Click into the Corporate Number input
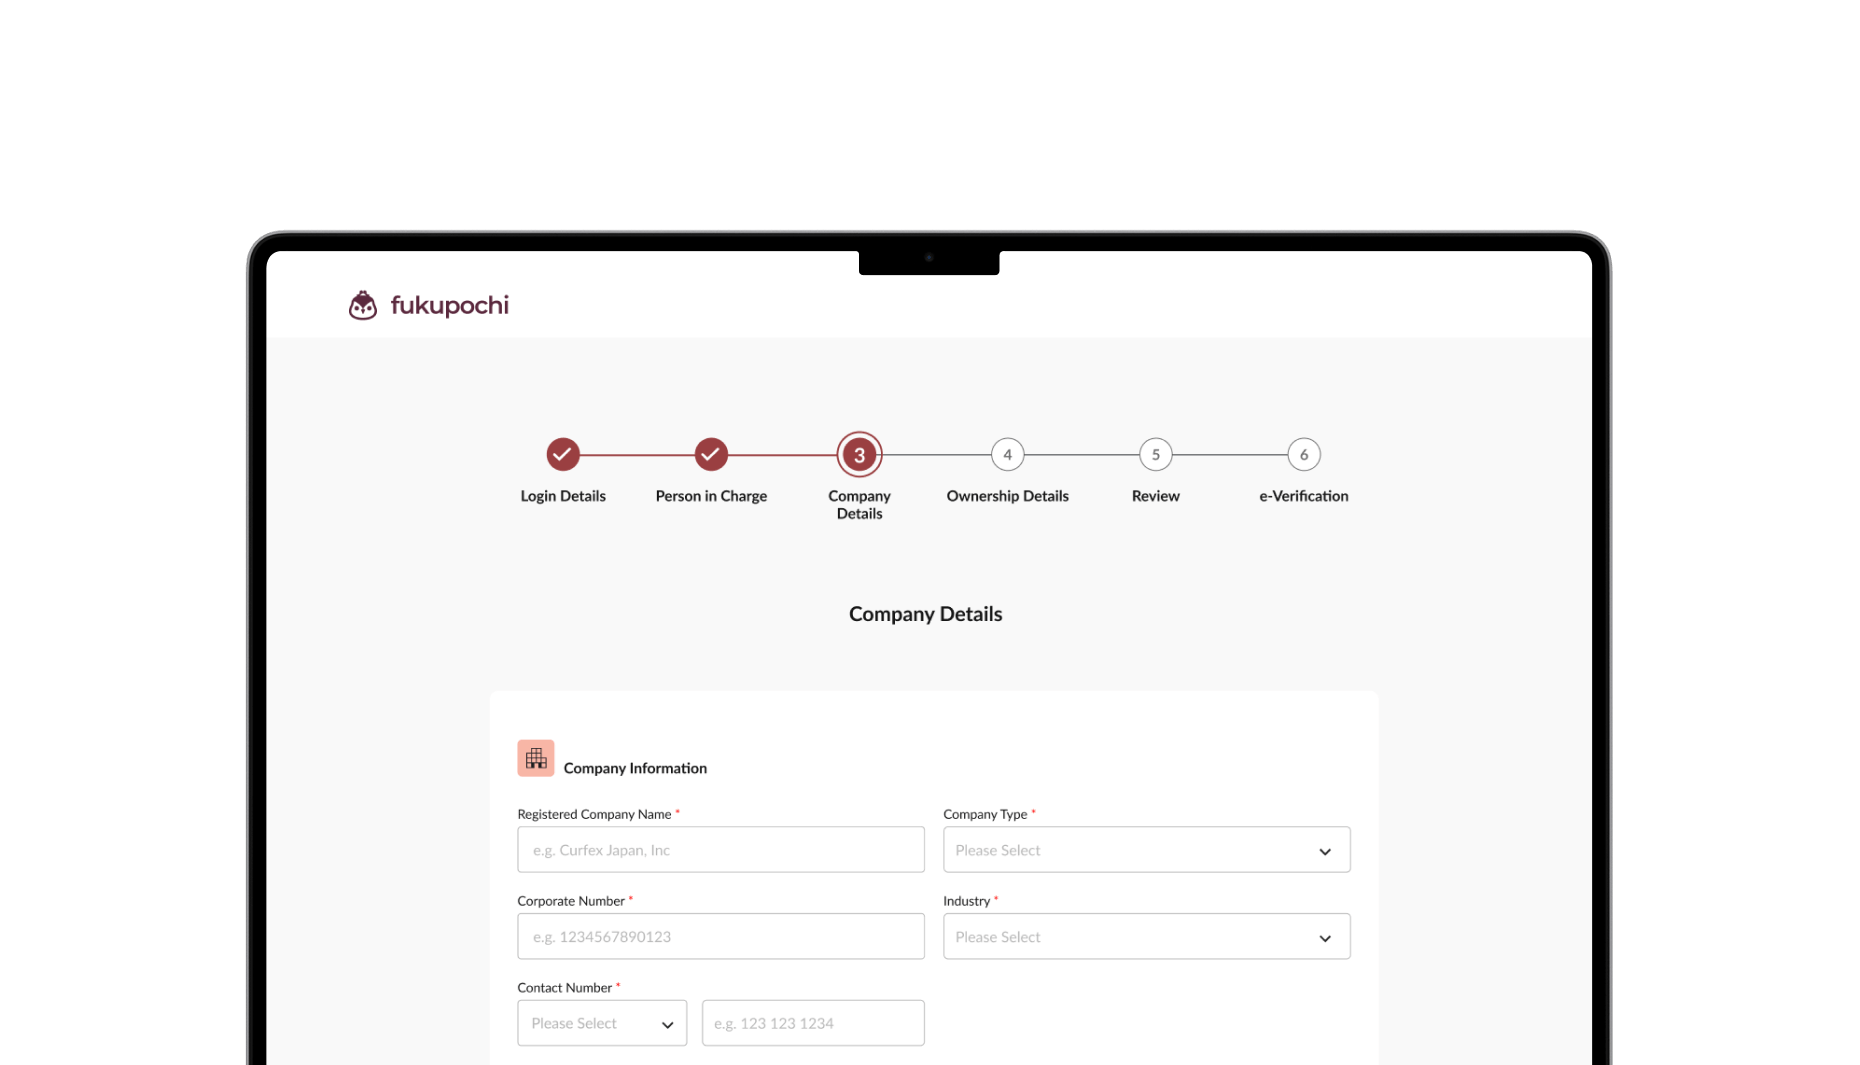 (720, 937)
